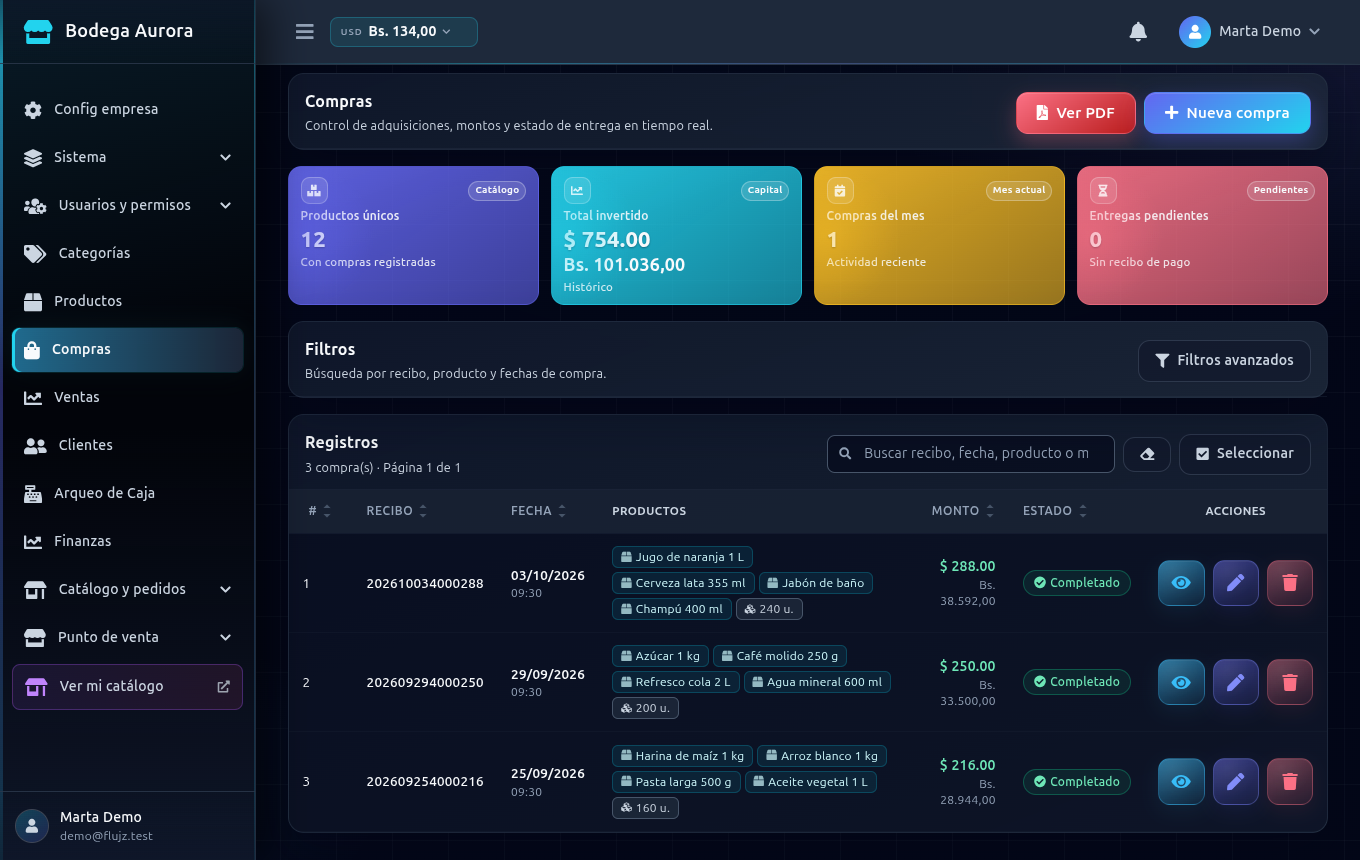
Task: Edit purchase 202609254000216 with pencil icon
Action: coord(1236,782)
